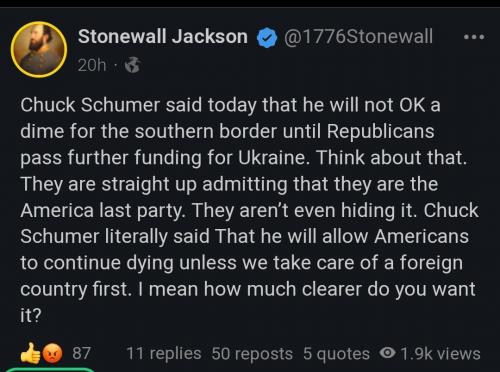The height and width of the screenshot is (372, 500).
Task: Click the 20h post timestamp
Action: (x=92, y=65)
